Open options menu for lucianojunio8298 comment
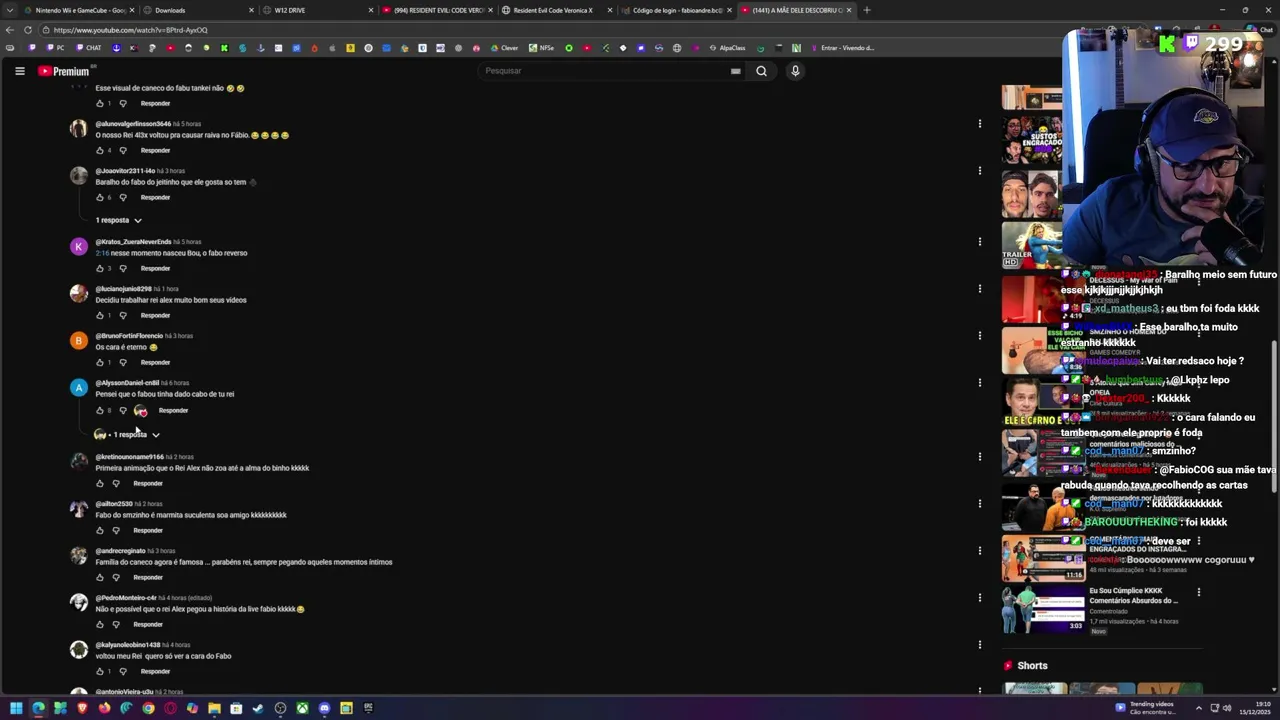Image resolution: width=1280 pixels, height=720 pixels. 980,288
